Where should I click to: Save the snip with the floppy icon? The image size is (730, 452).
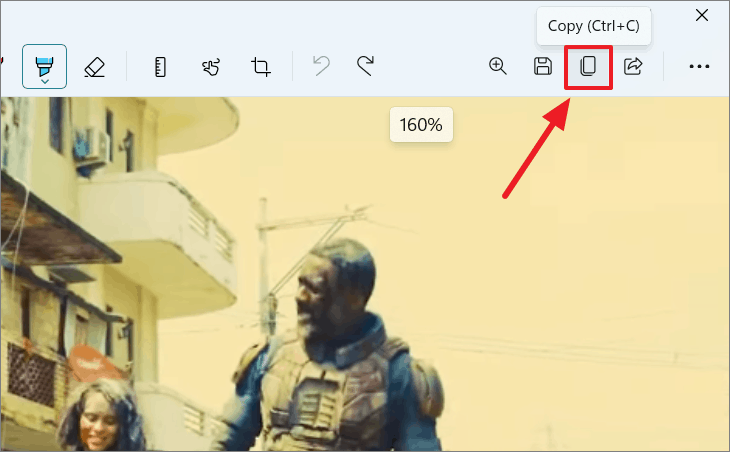pyautogui.click(x=543, y=66)
